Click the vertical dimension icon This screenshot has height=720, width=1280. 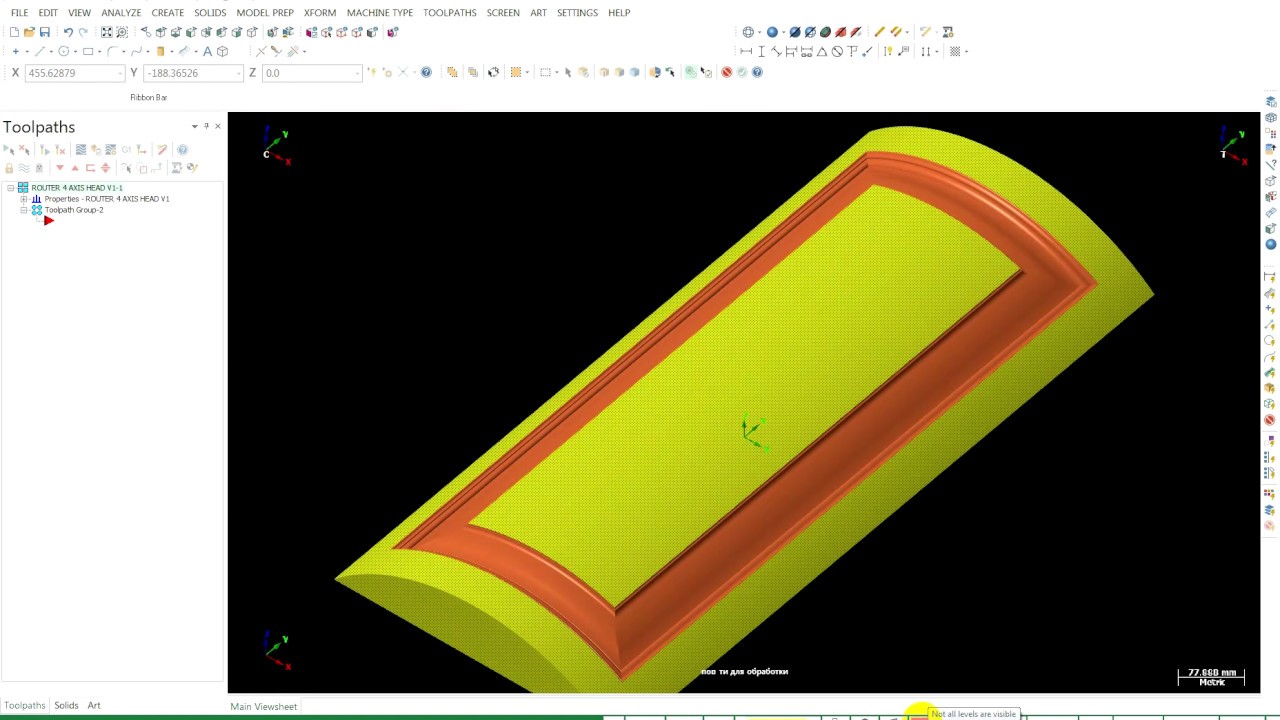point(761,51)
